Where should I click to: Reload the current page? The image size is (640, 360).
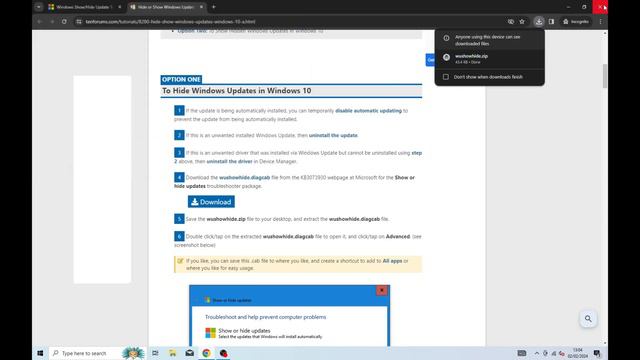pos(64,22)
